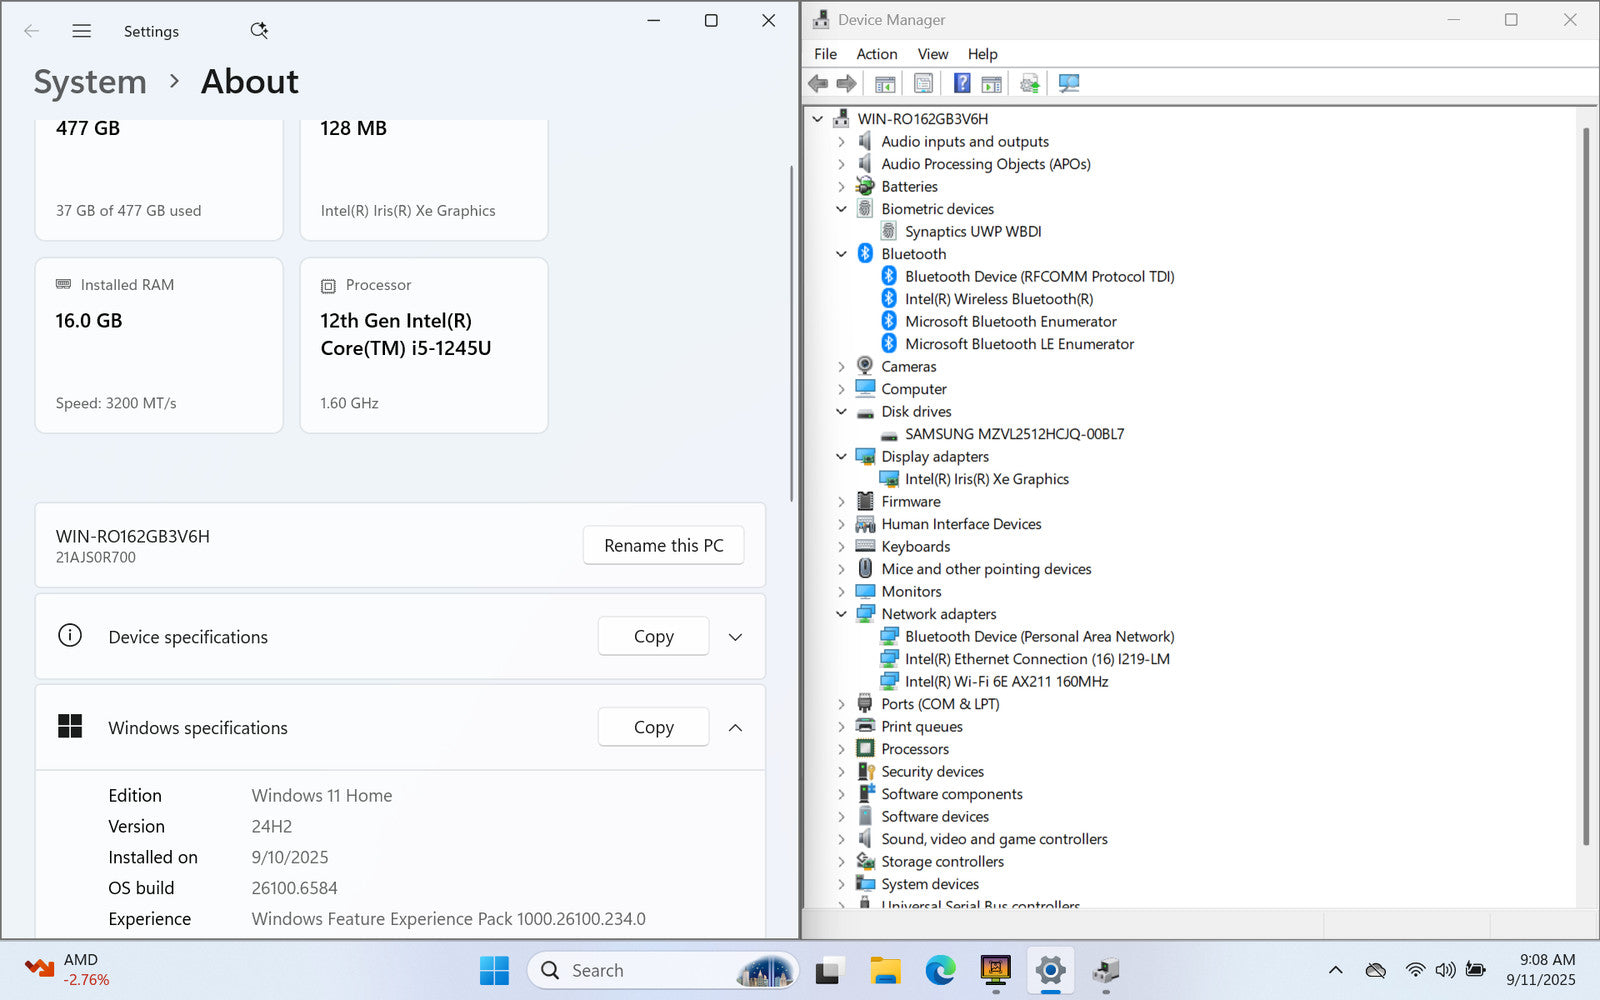This screenshot has width=1600, height=1000.
Task: Copy the Device specifications
Action: point(653,637)
